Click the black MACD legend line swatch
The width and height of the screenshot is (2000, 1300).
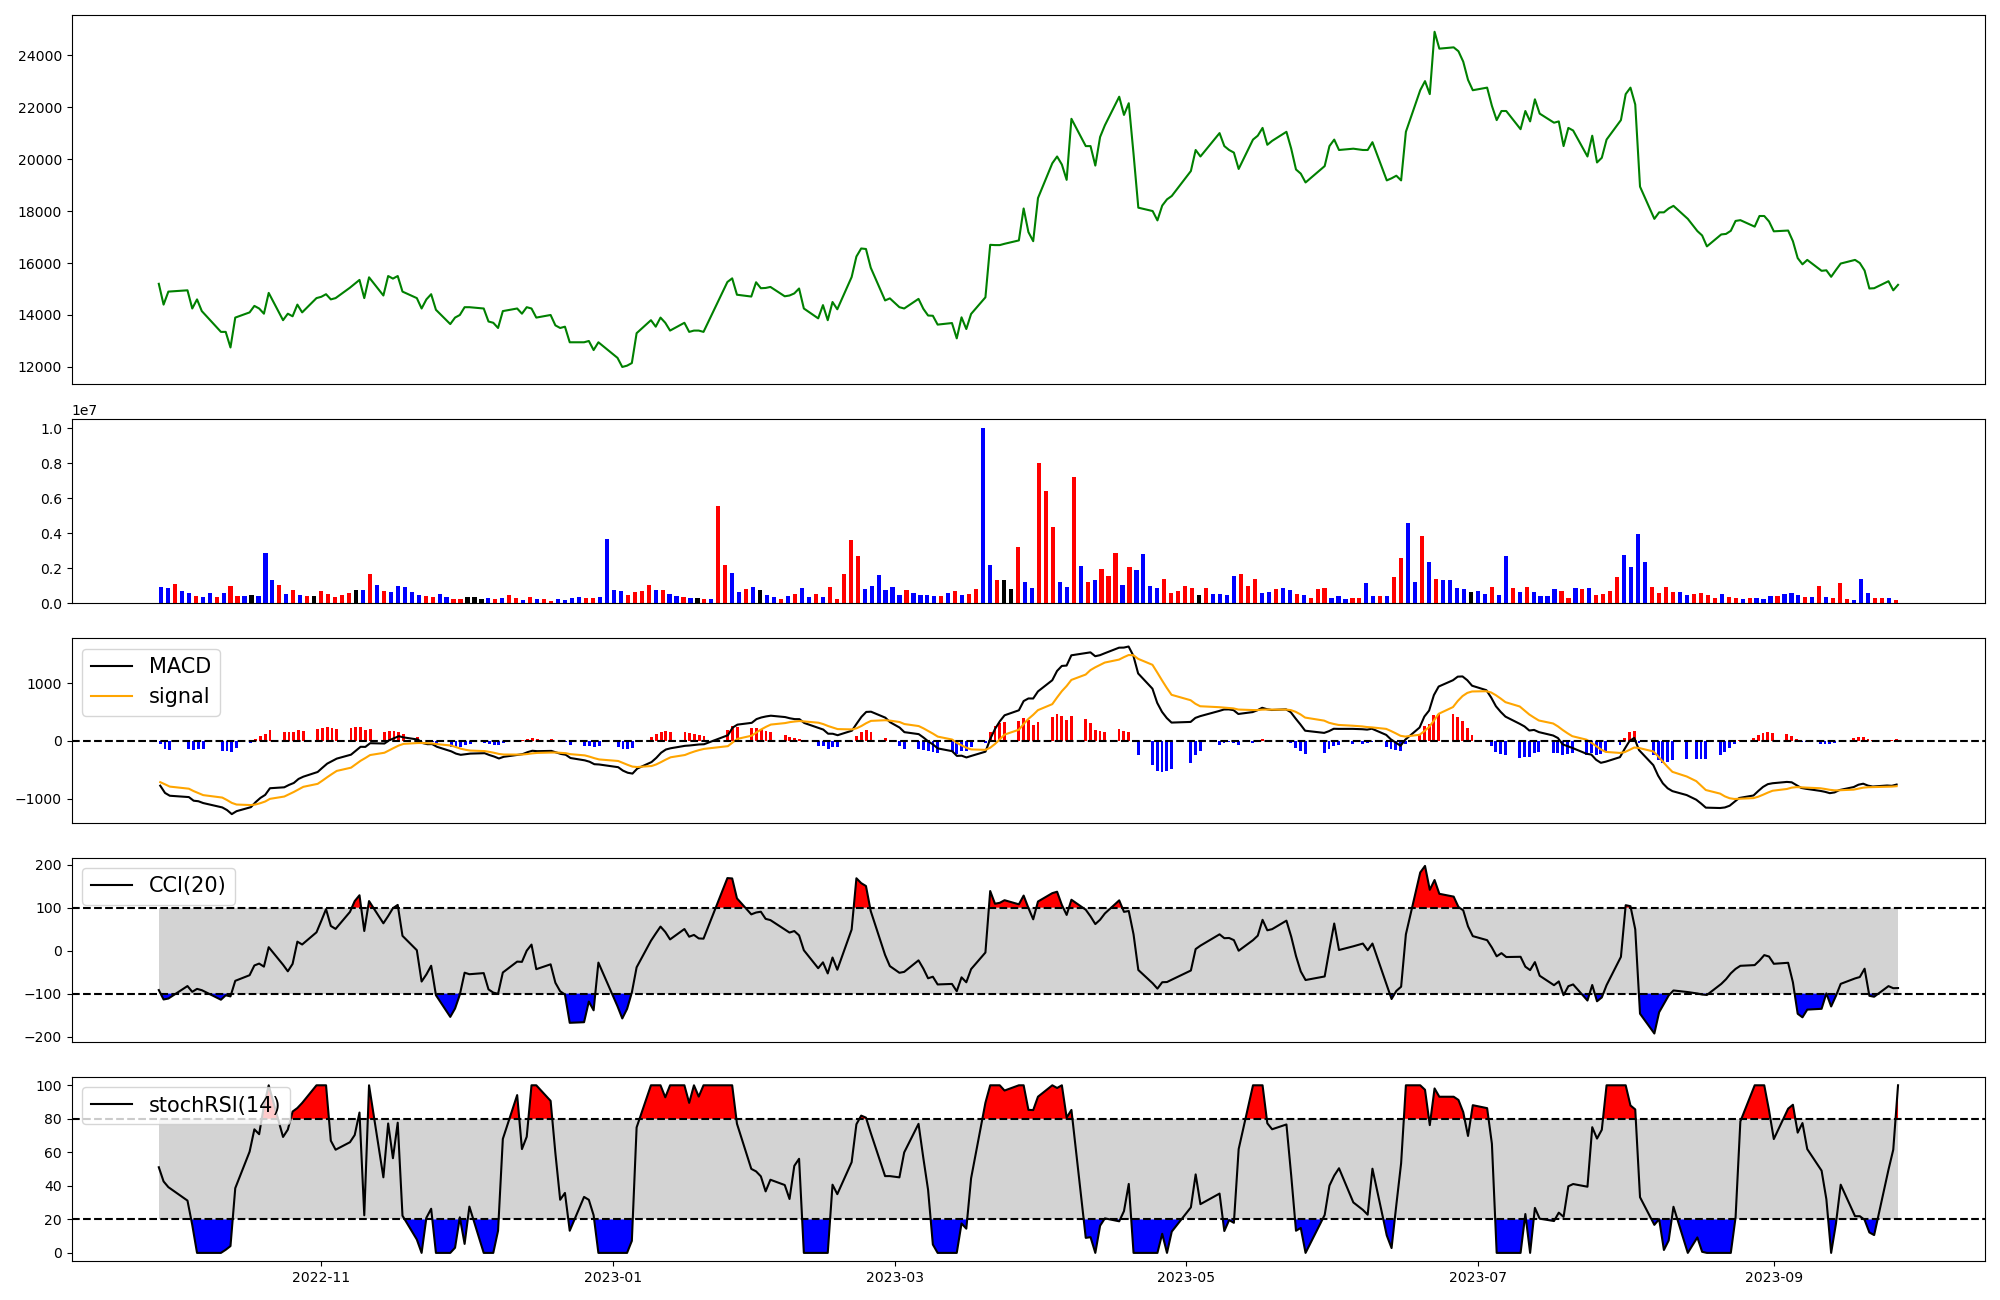point(111,666)
